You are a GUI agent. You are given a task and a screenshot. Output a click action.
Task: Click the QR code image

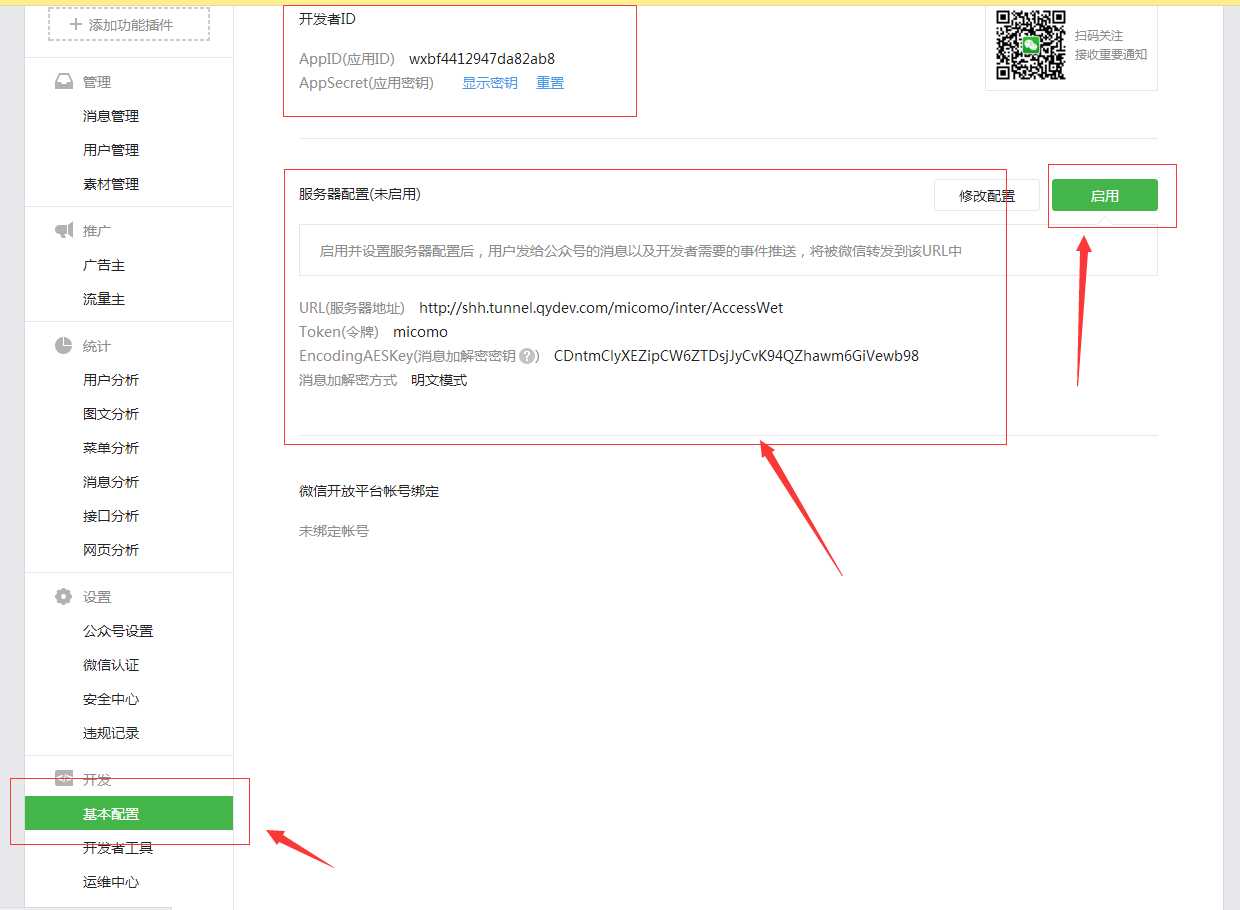[x=1031, y=44]
